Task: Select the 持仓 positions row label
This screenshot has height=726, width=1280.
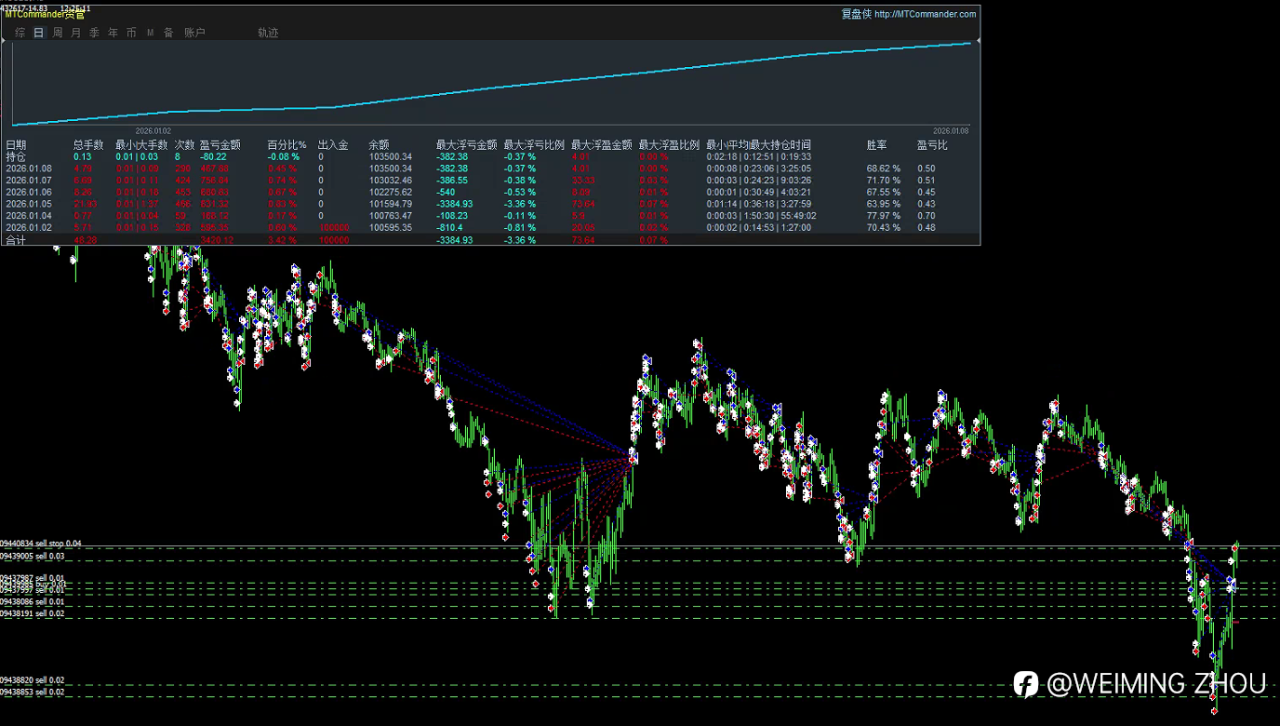Action: point(16,157)
